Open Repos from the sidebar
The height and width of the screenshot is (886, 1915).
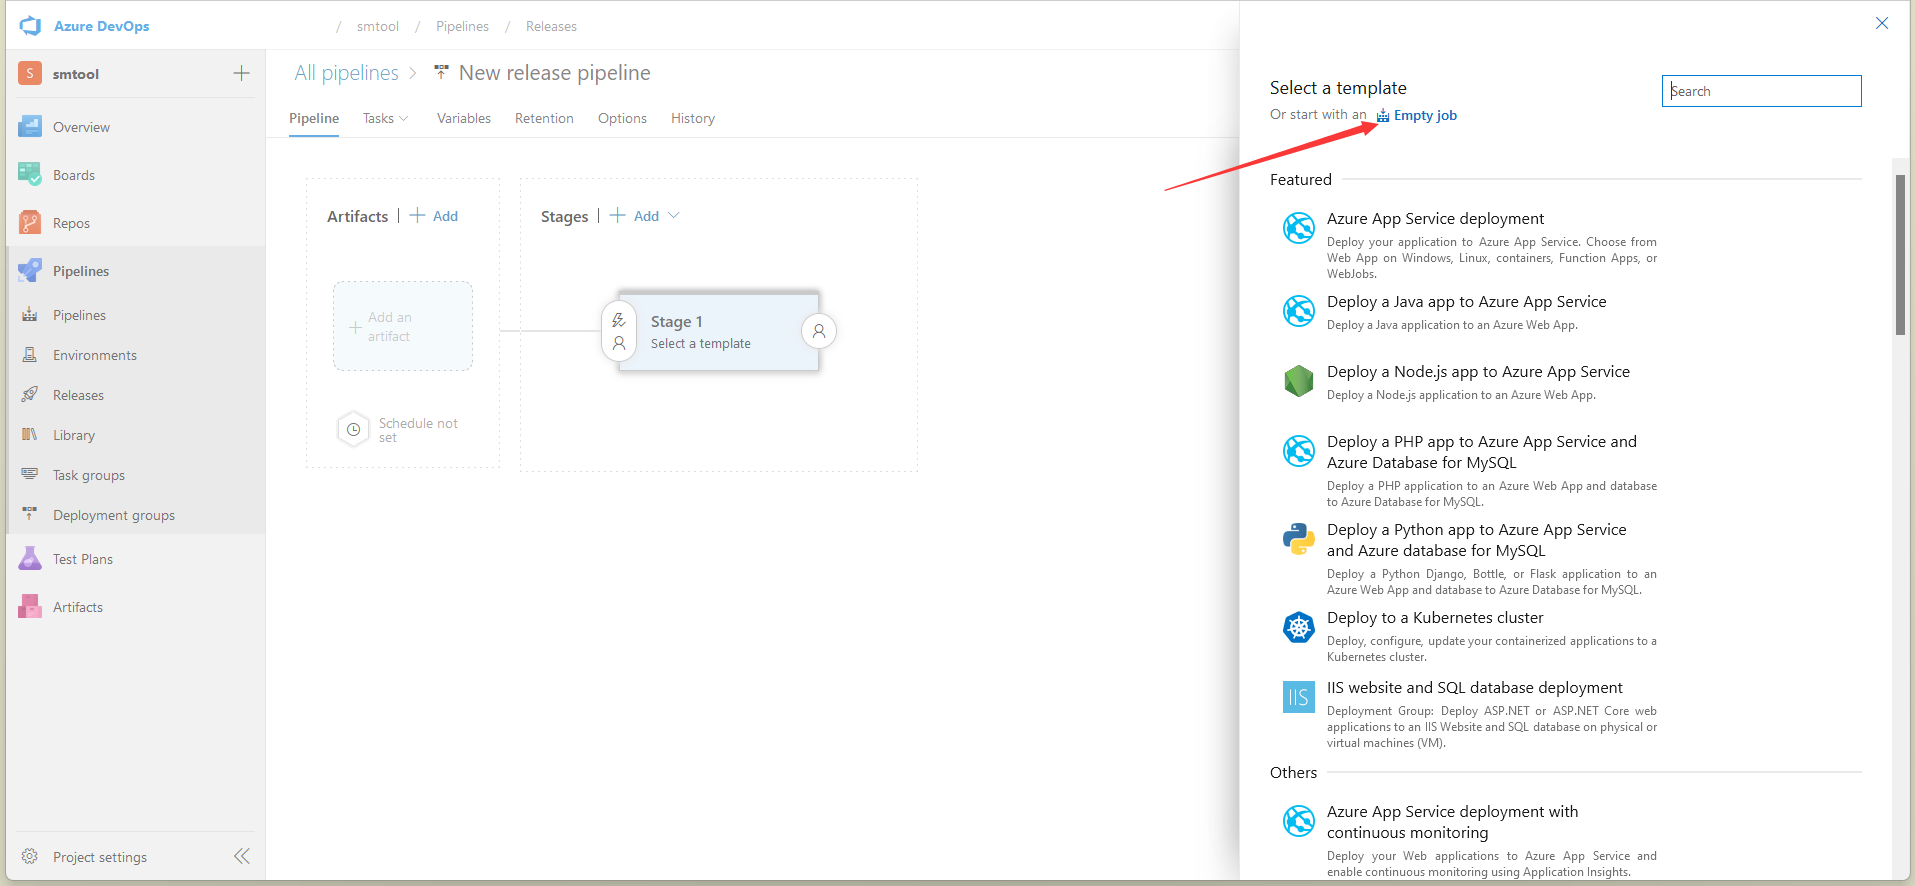(x=71, y=223)
